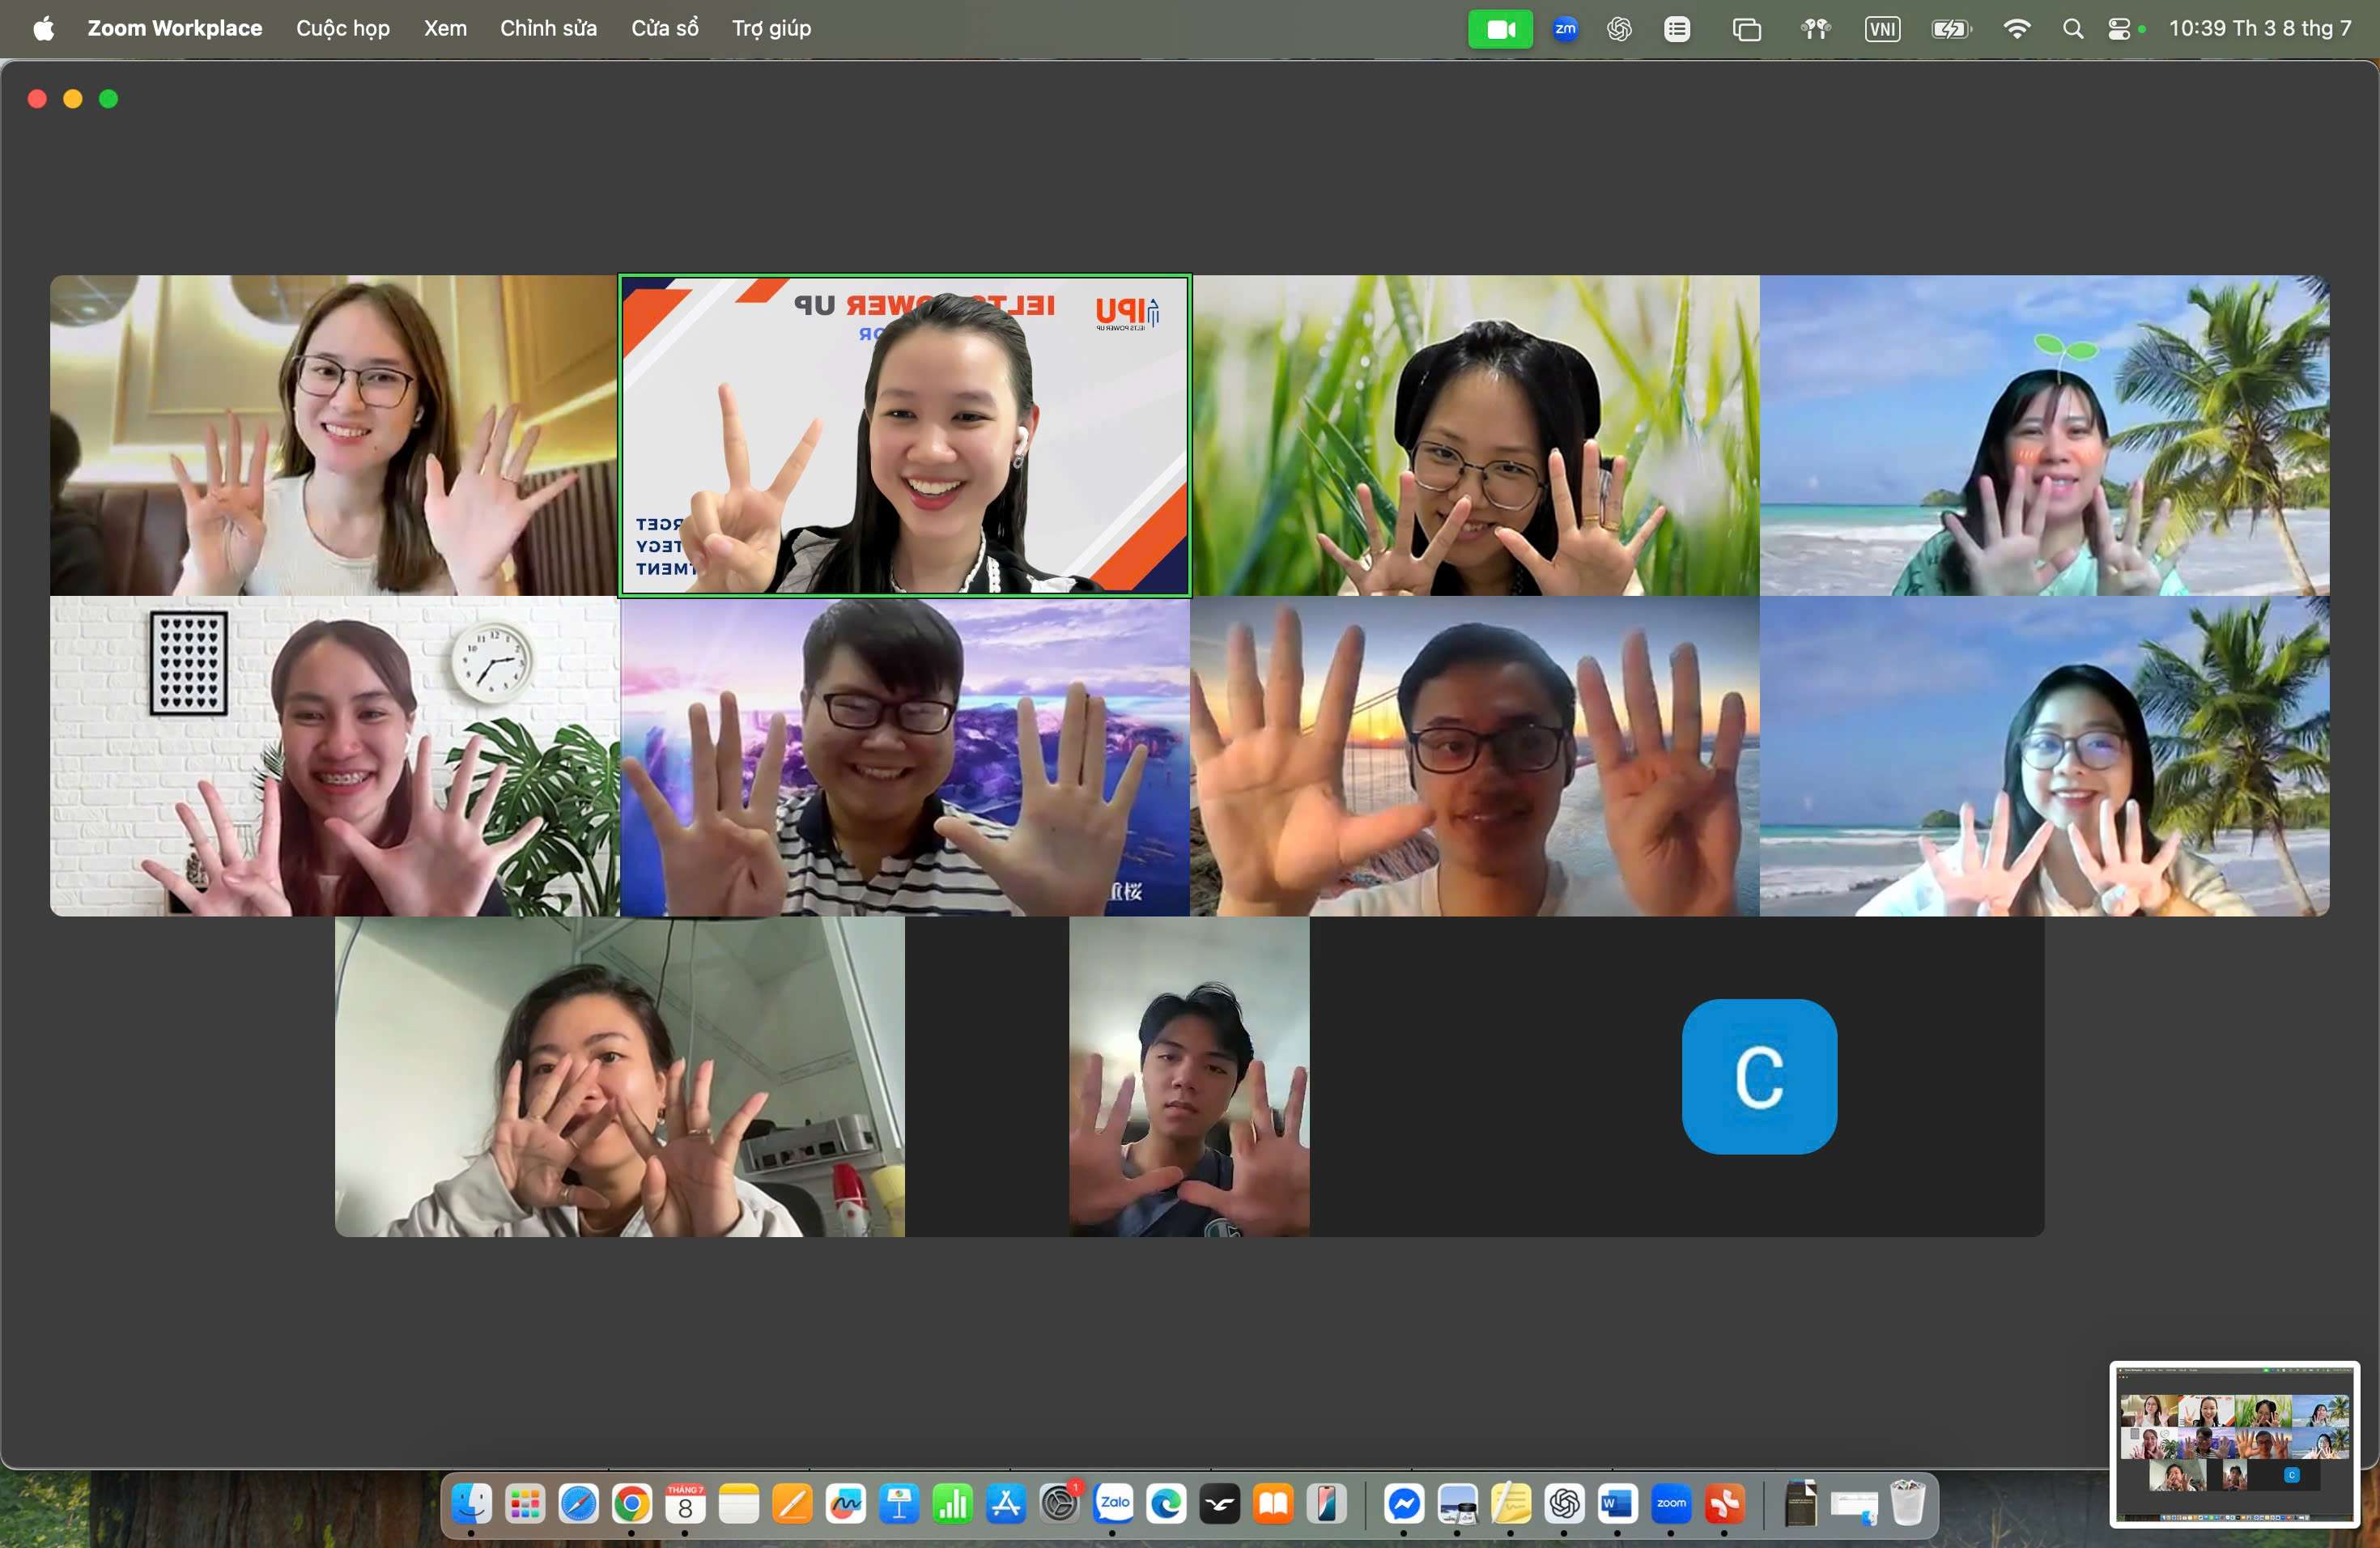This screenshot has width=2380, height=1548.
Task: Open Finder from the Dock
Action: click(x=471, y=1503)
